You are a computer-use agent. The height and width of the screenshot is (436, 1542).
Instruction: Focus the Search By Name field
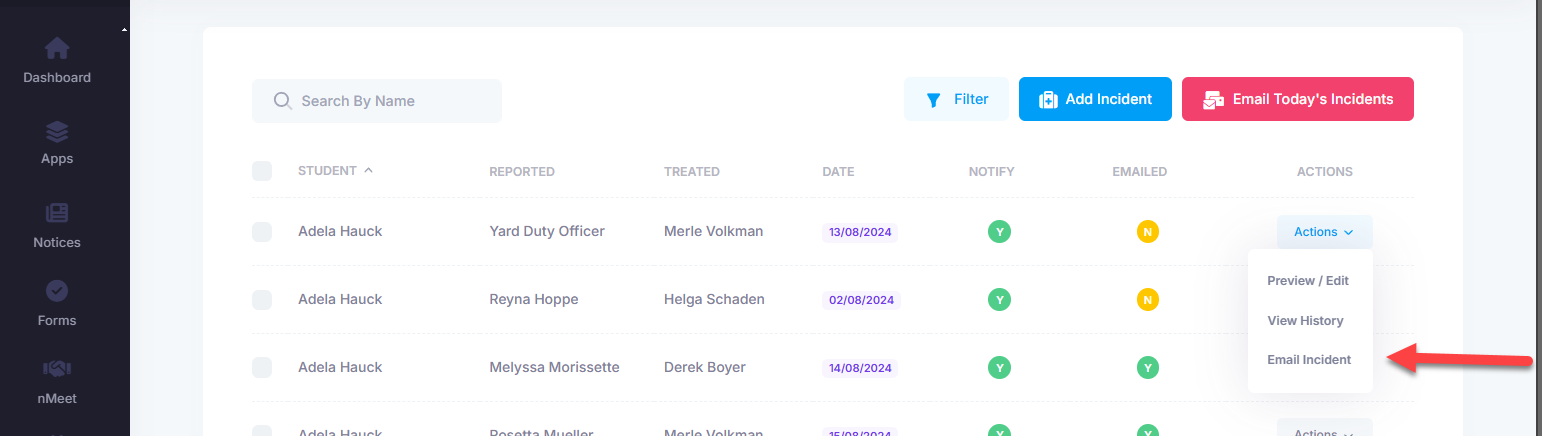coord(390,101)
